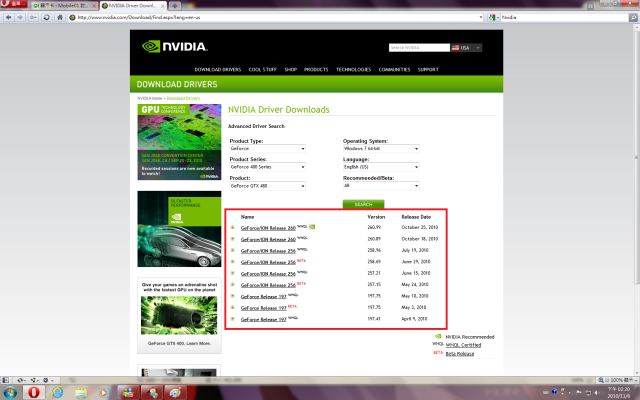Open the Paint palette icon on taskbar

(x=175, y=393)
